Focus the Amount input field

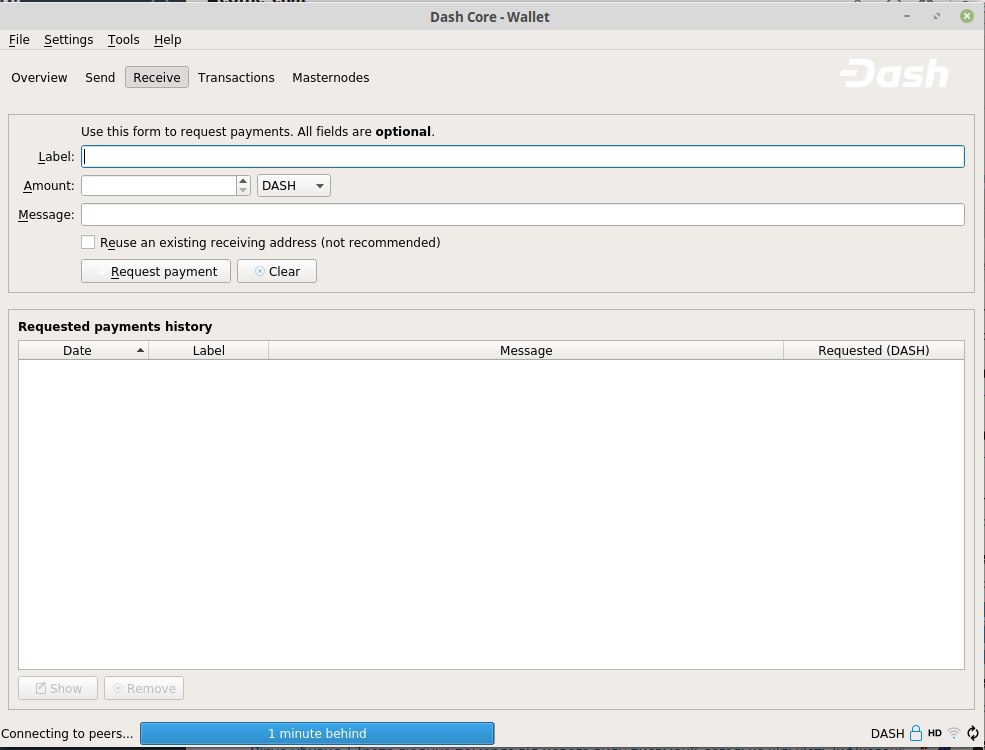(x=159, y=185)
